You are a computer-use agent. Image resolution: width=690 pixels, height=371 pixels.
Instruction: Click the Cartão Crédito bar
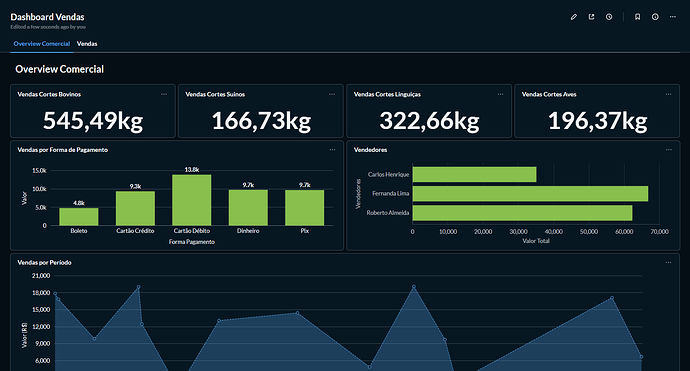tap(135, 208)
